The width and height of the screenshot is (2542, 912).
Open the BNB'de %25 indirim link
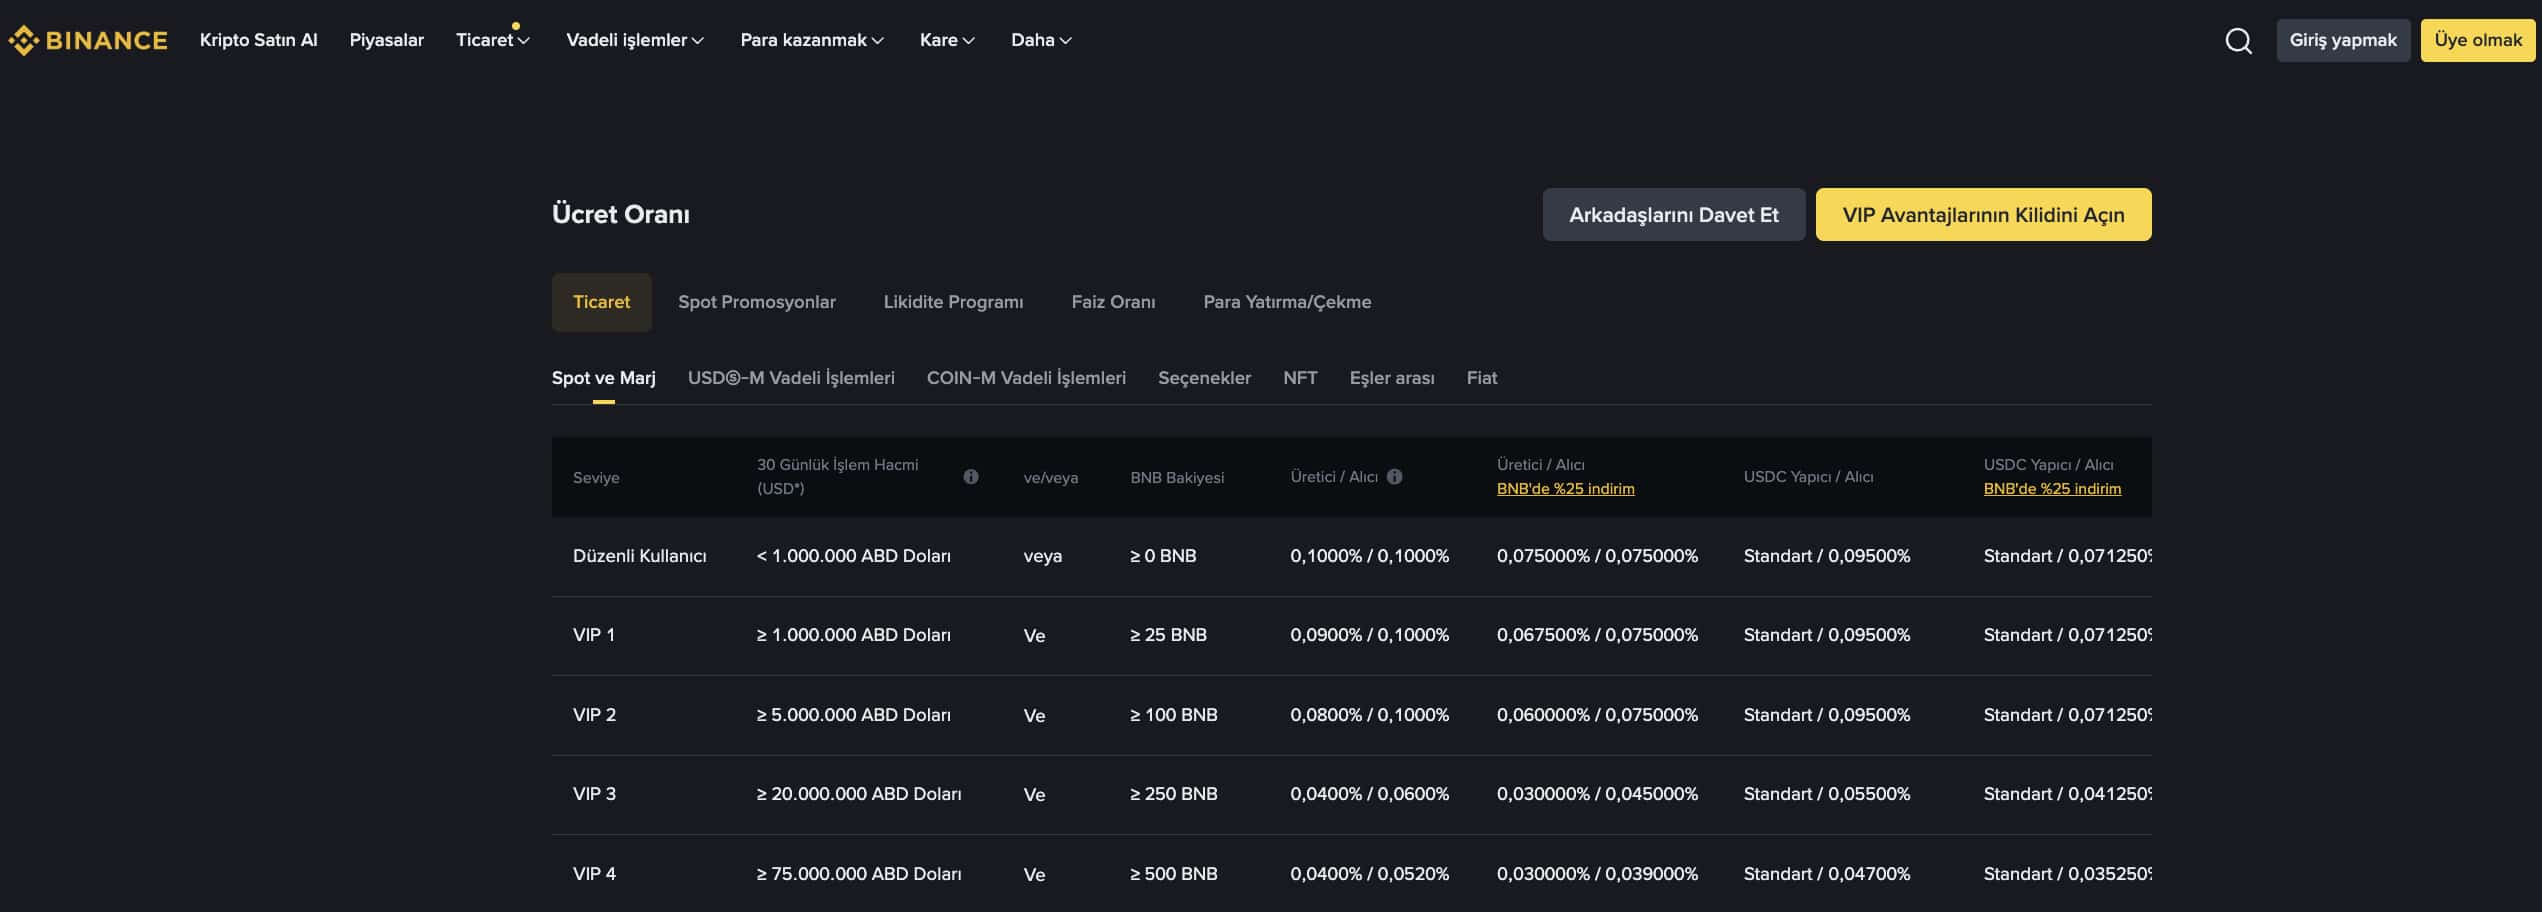(1565, 488)
